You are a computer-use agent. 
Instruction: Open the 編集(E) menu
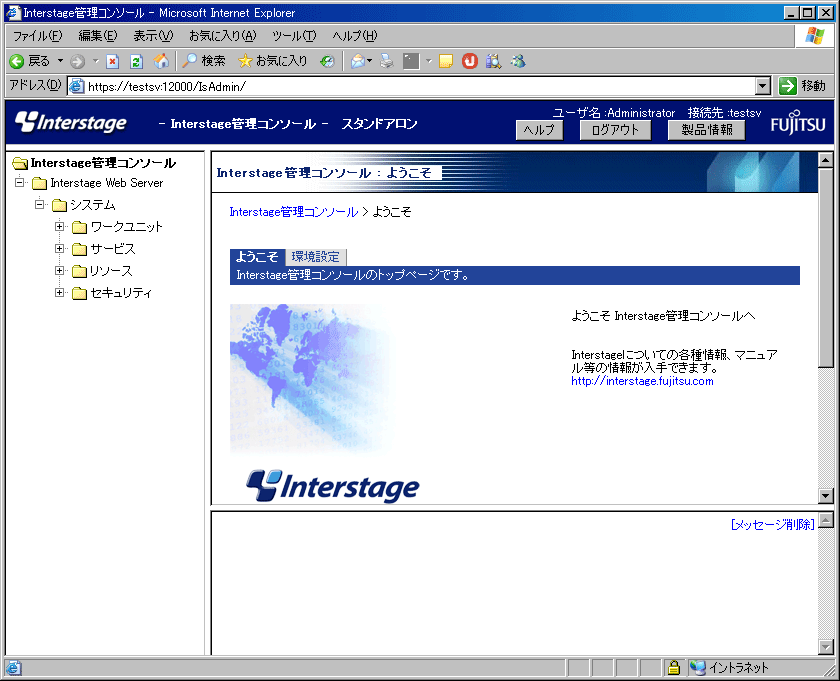point(98,36)
